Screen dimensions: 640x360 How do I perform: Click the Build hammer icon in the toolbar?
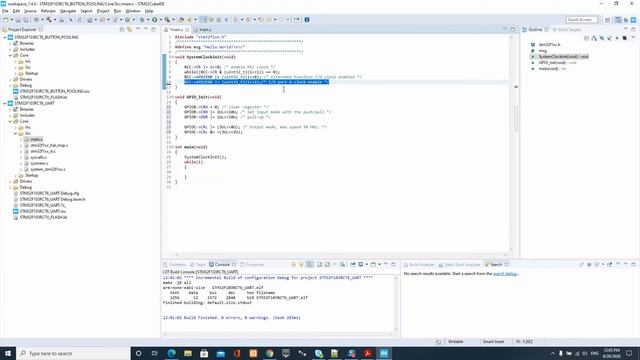click(49, 20)
